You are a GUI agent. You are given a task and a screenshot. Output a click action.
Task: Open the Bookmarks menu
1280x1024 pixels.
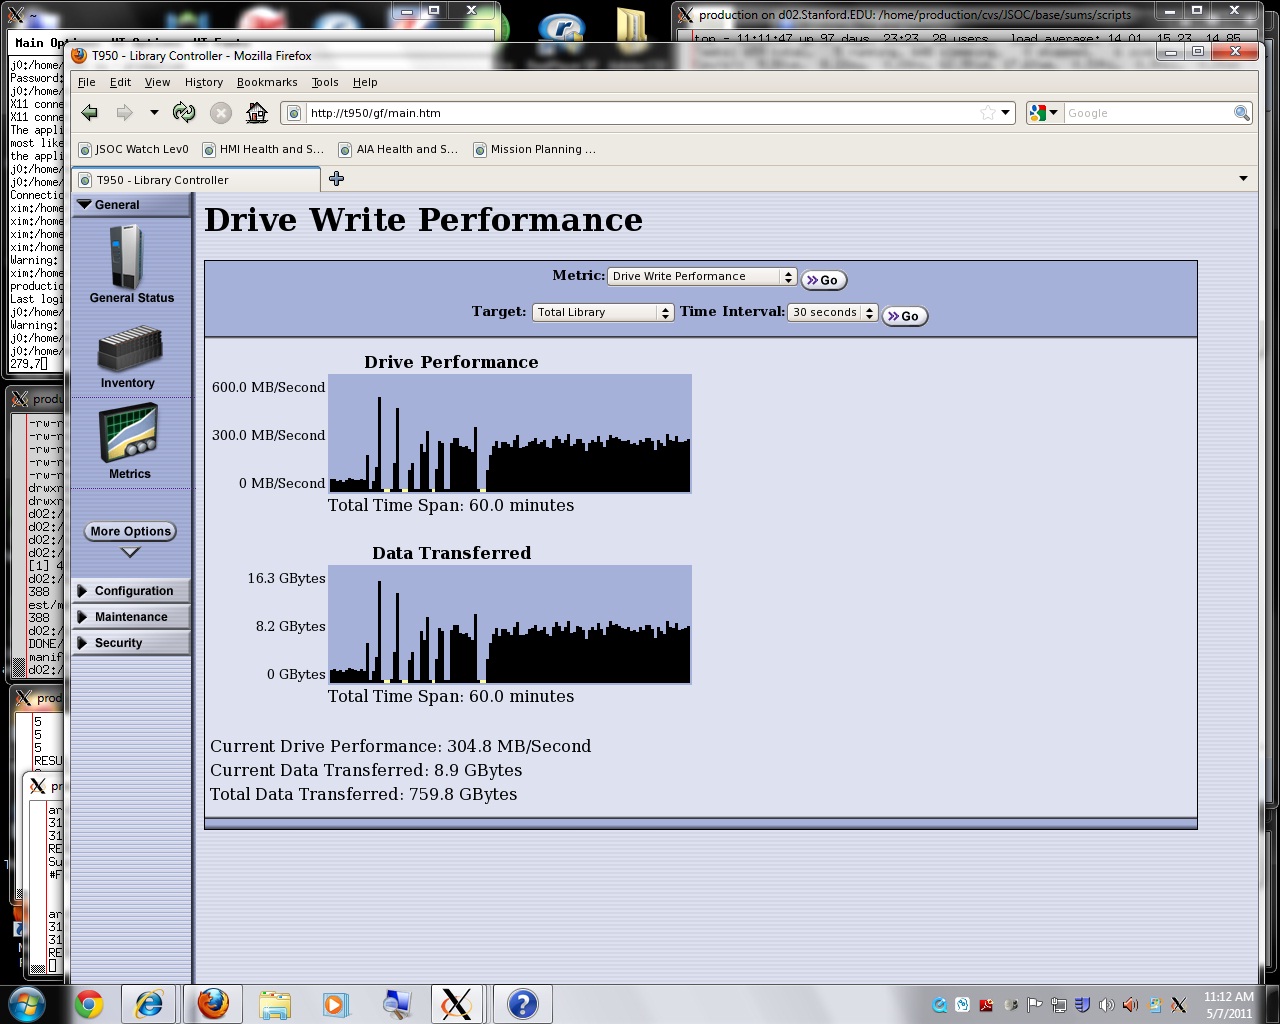pyautogui.click(x=266, y=83)
